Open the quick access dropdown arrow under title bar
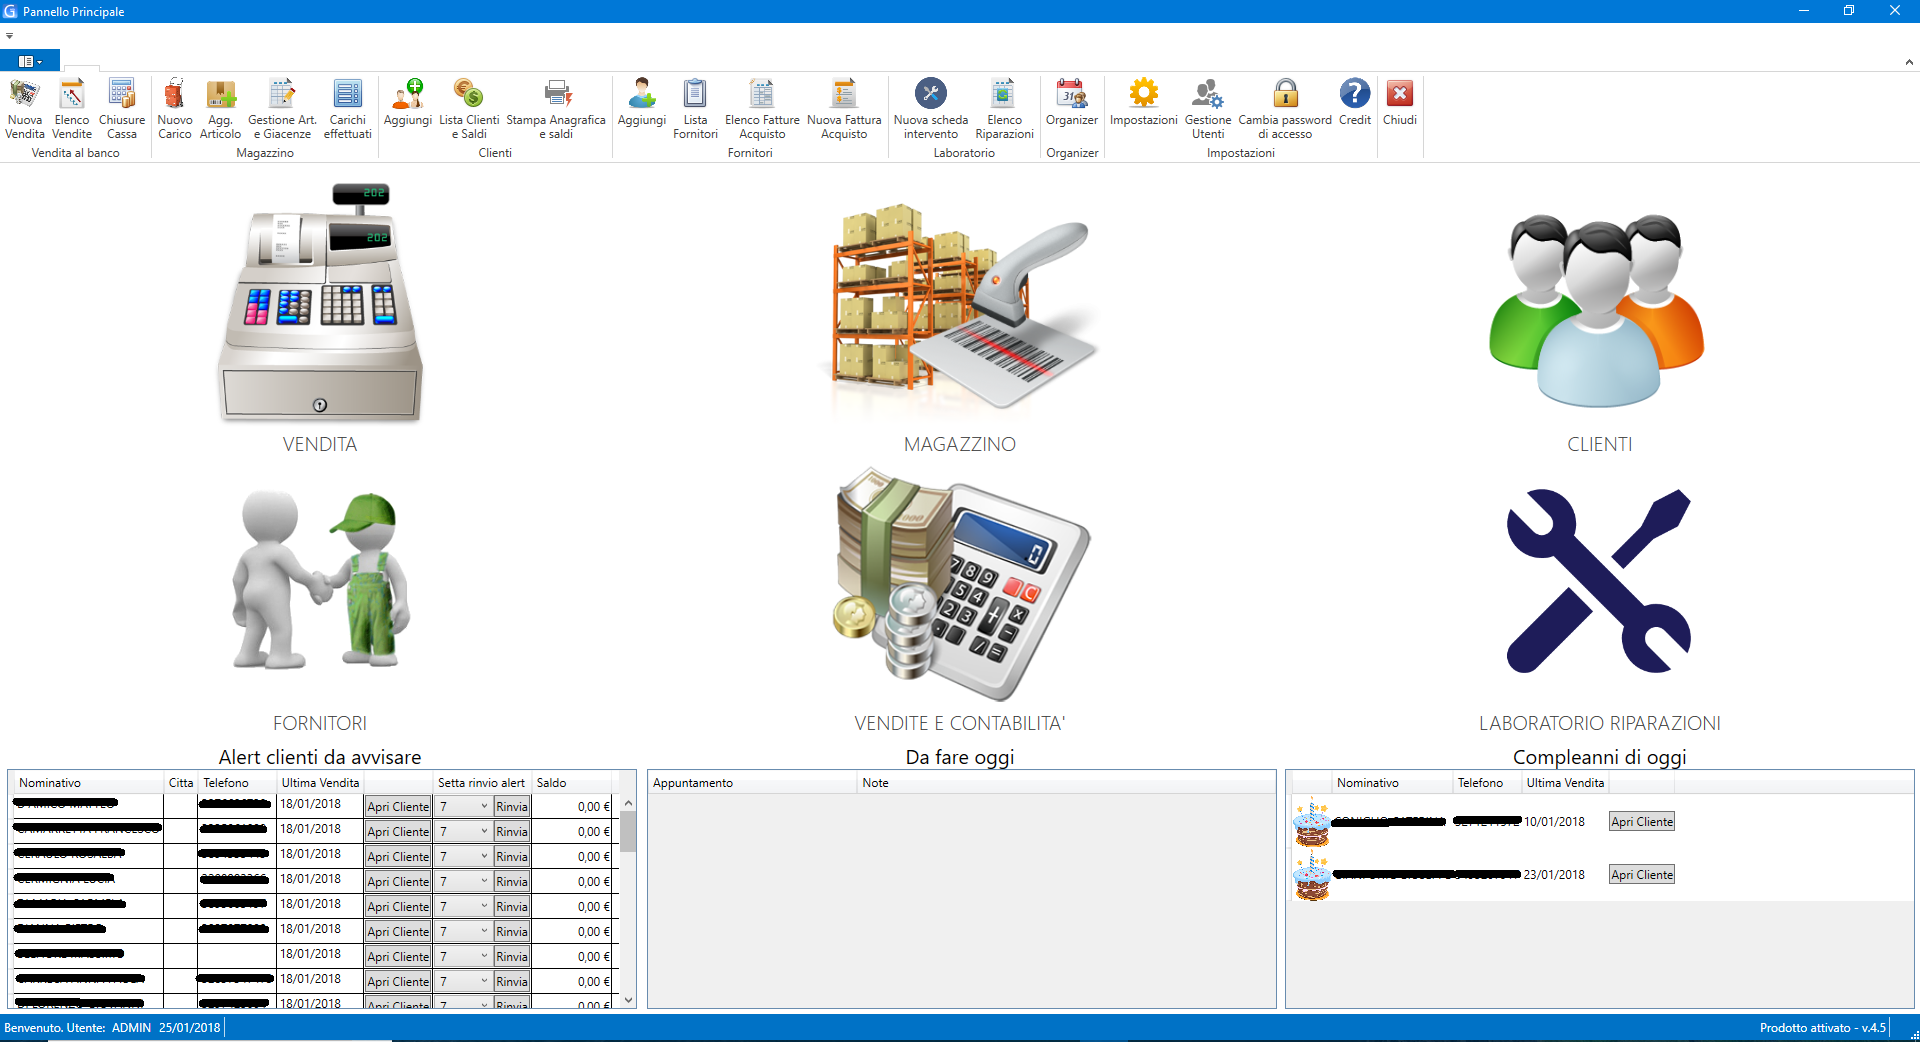This screenshot has height=1042, width=1920. tap(9, 36)
